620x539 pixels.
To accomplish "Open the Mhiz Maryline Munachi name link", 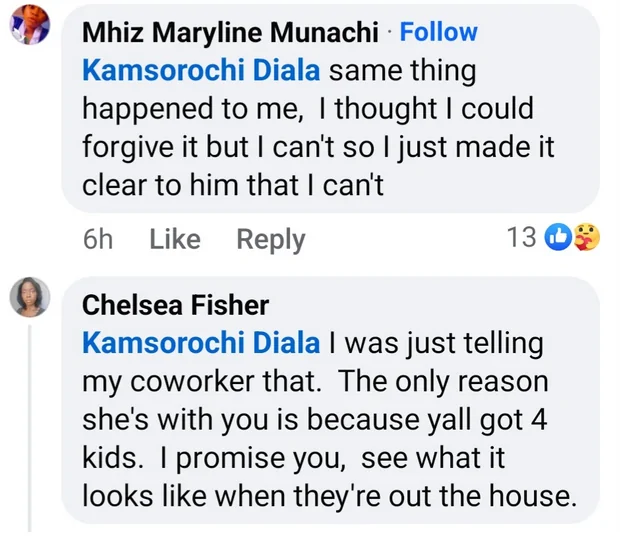I will click(x=232, y=31).
